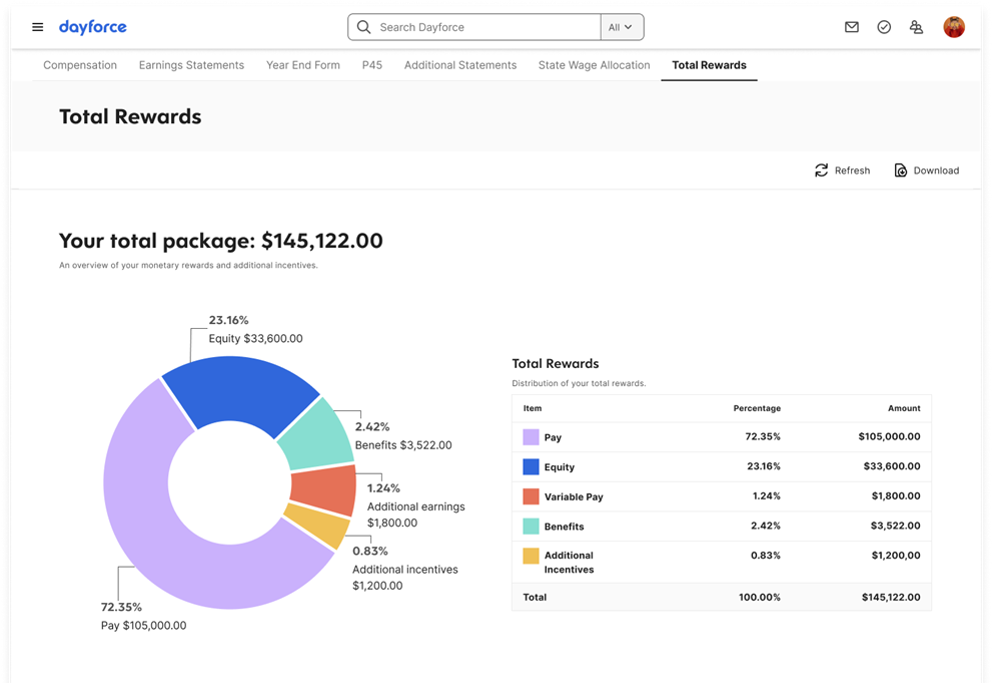Open the Additional Statements tab
Screen dimensions: 992x683
pos(460,65)
